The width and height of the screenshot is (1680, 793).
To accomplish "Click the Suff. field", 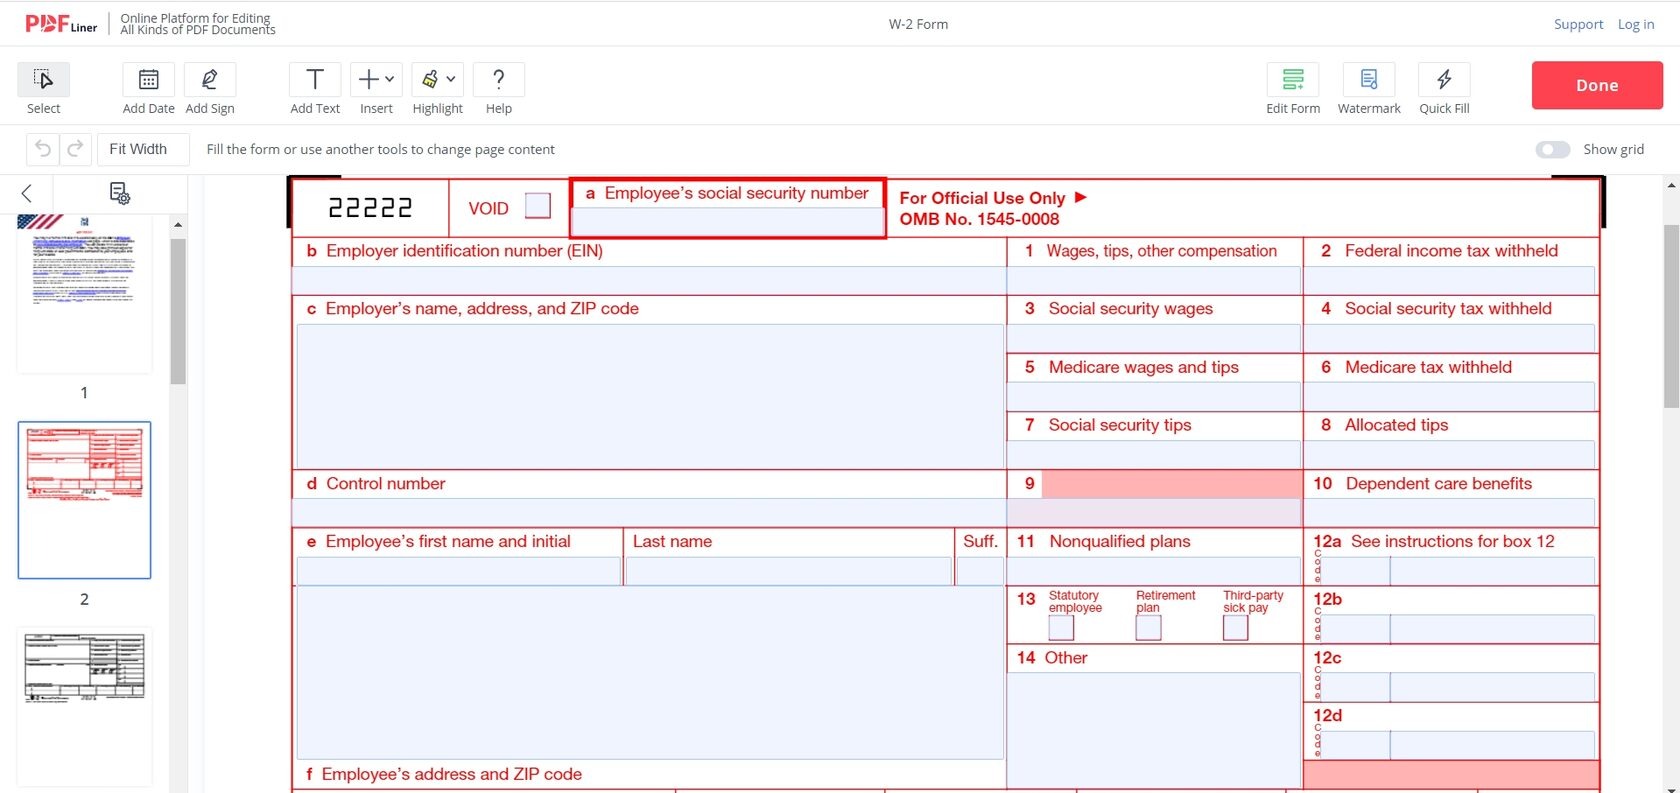I will [980, 571].
